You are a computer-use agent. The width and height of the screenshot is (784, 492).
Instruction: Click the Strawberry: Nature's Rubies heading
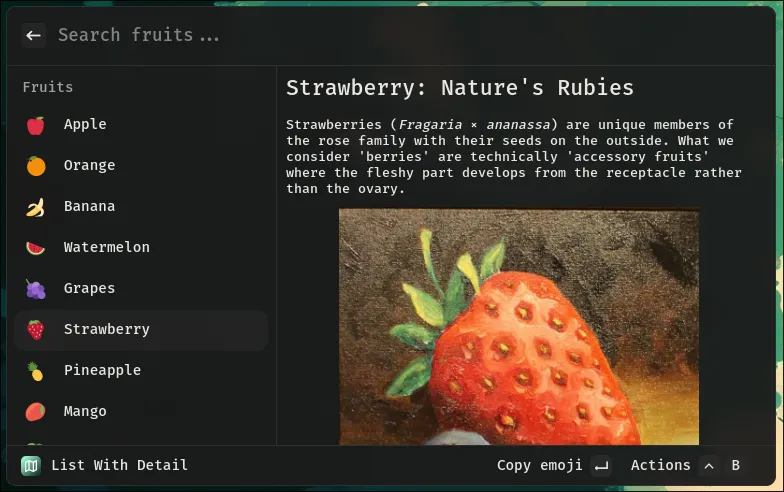click(460, 88)
